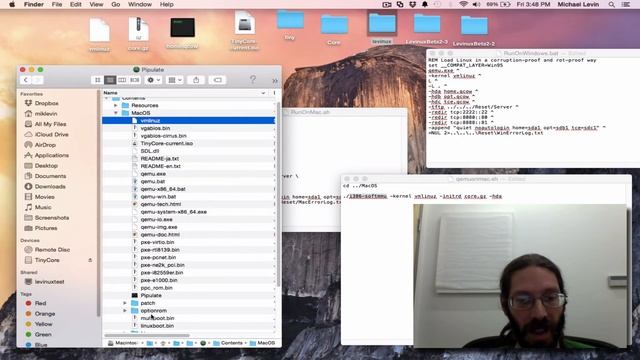Image resolution: width=640 pixels, height=360 pixels.
Task: Click the notifications bell icon in menu bar
Action: coord(425,4)
